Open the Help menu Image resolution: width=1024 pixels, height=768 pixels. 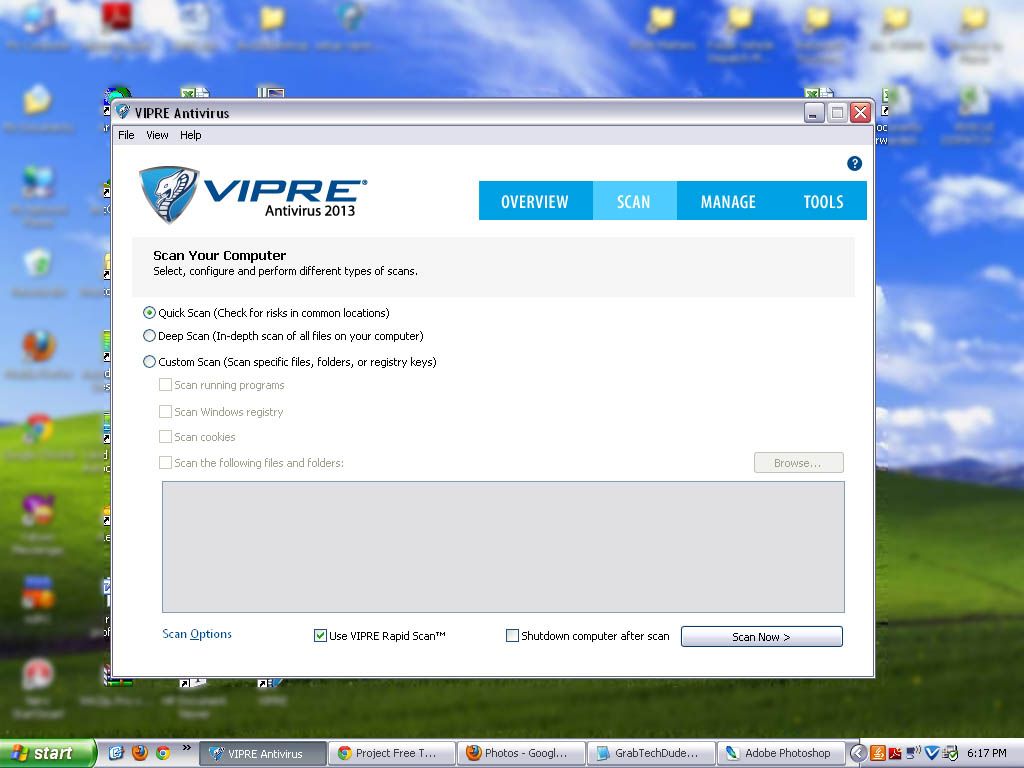pos(191,135)
